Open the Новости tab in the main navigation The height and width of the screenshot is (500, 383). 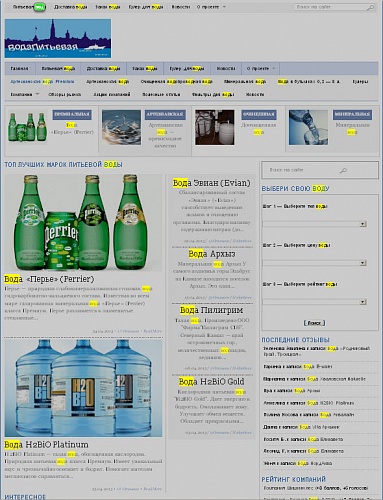click(x=226, y=69)
